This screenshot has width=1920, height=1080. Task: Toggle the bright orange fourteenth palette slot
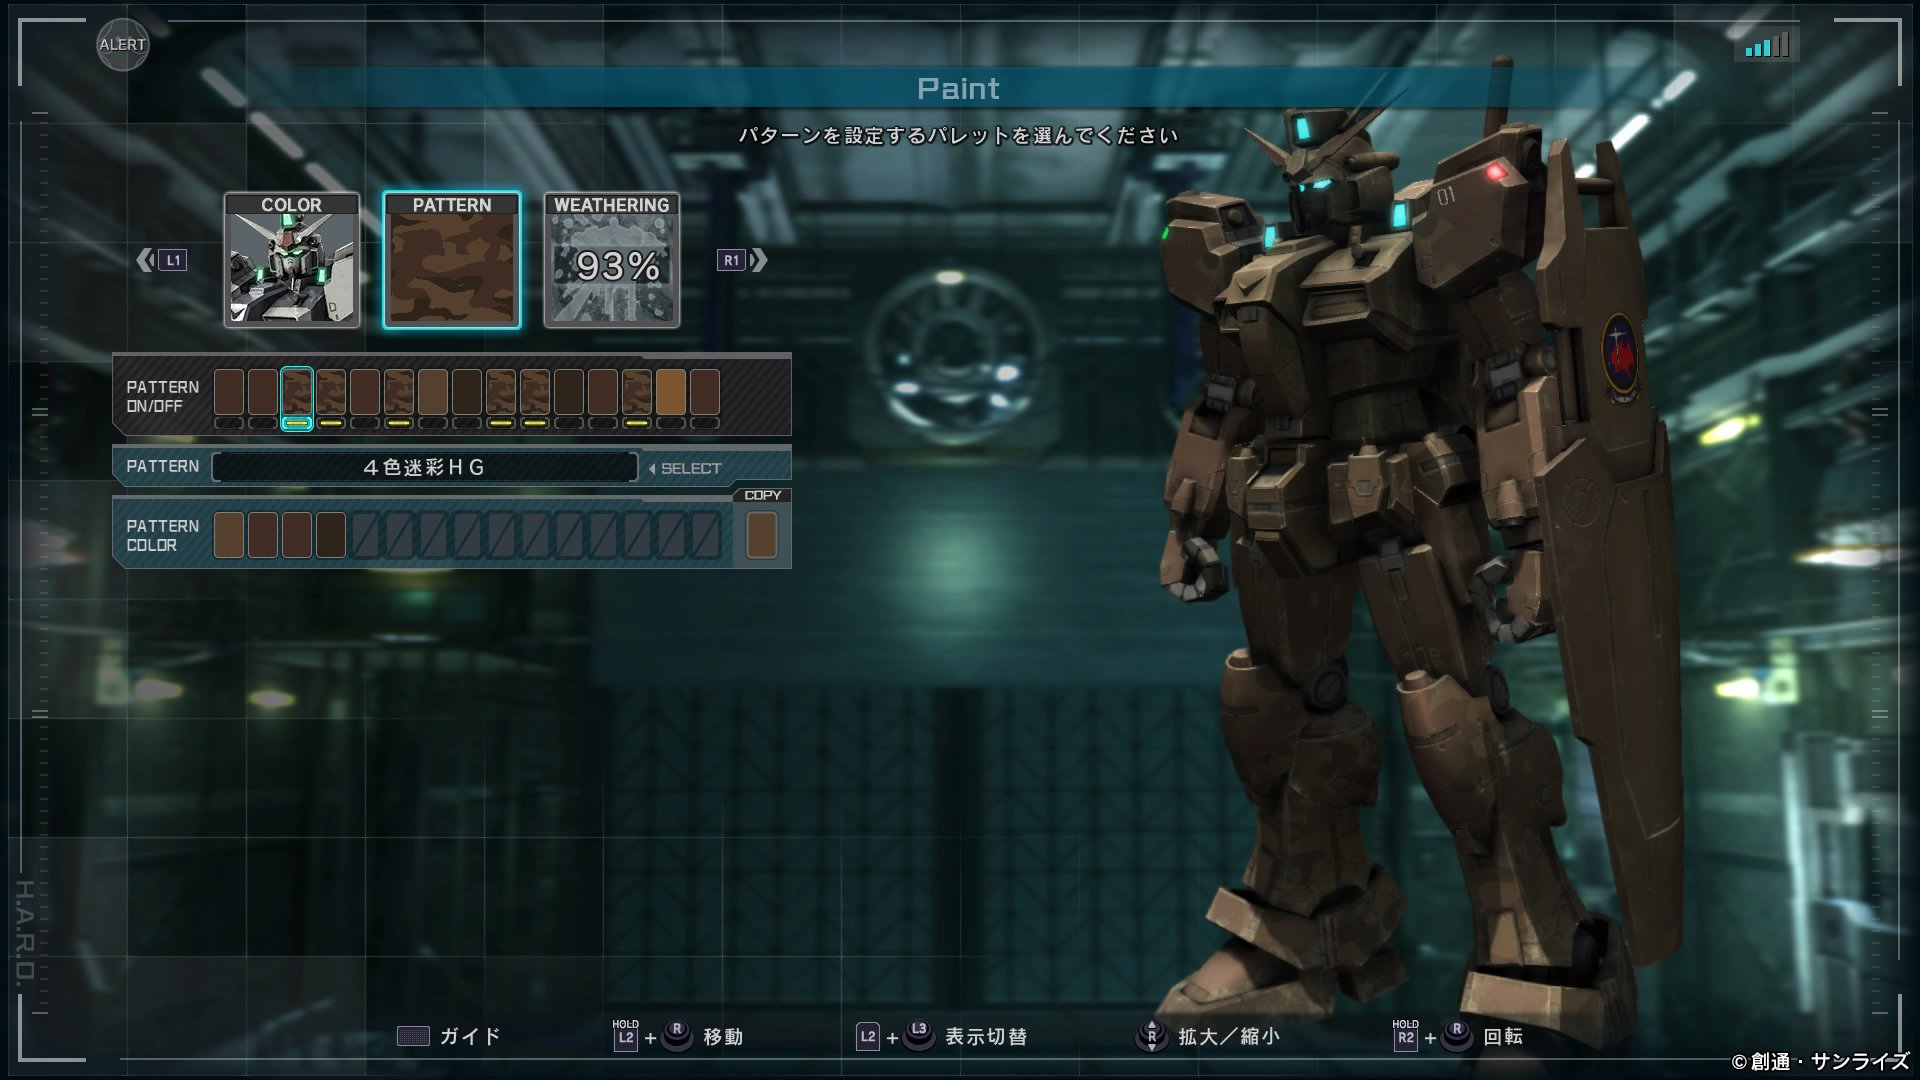click(671, 398)
